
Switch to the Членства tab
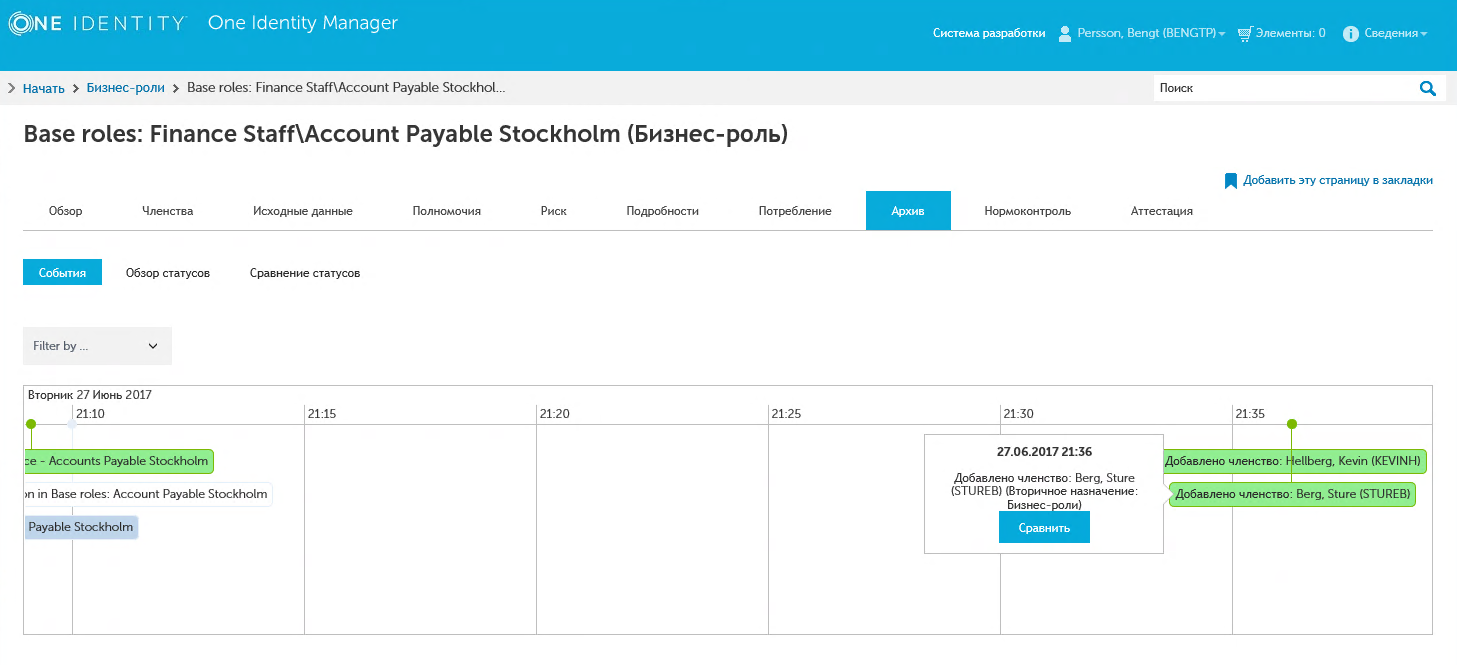pyautogui.click(x=167, y=211)
